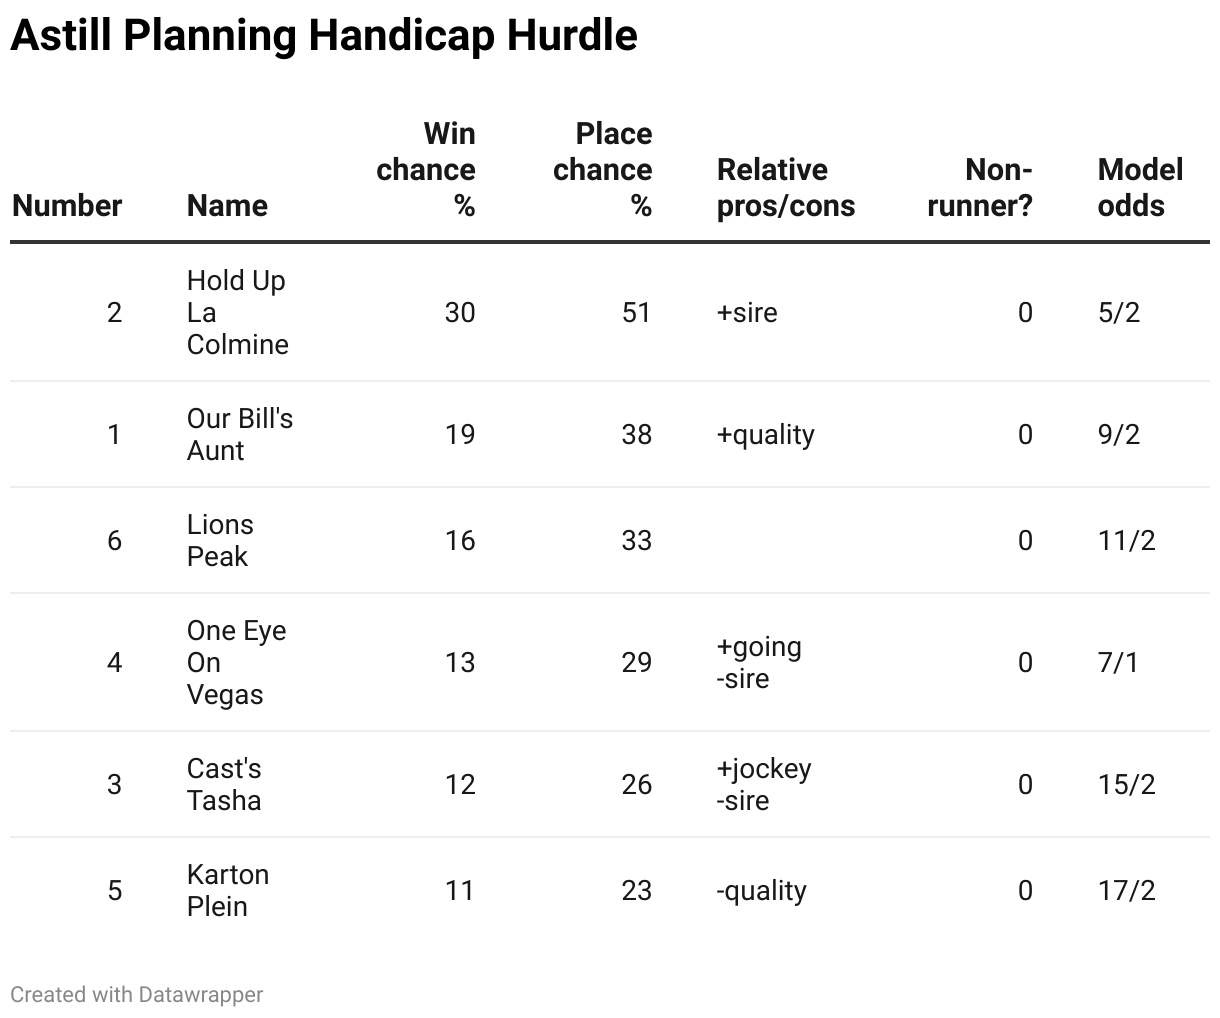Viewport: 1220px width, 1018px height.
Task: Select the 17/2 model odds value
Action: point(1127,891)
